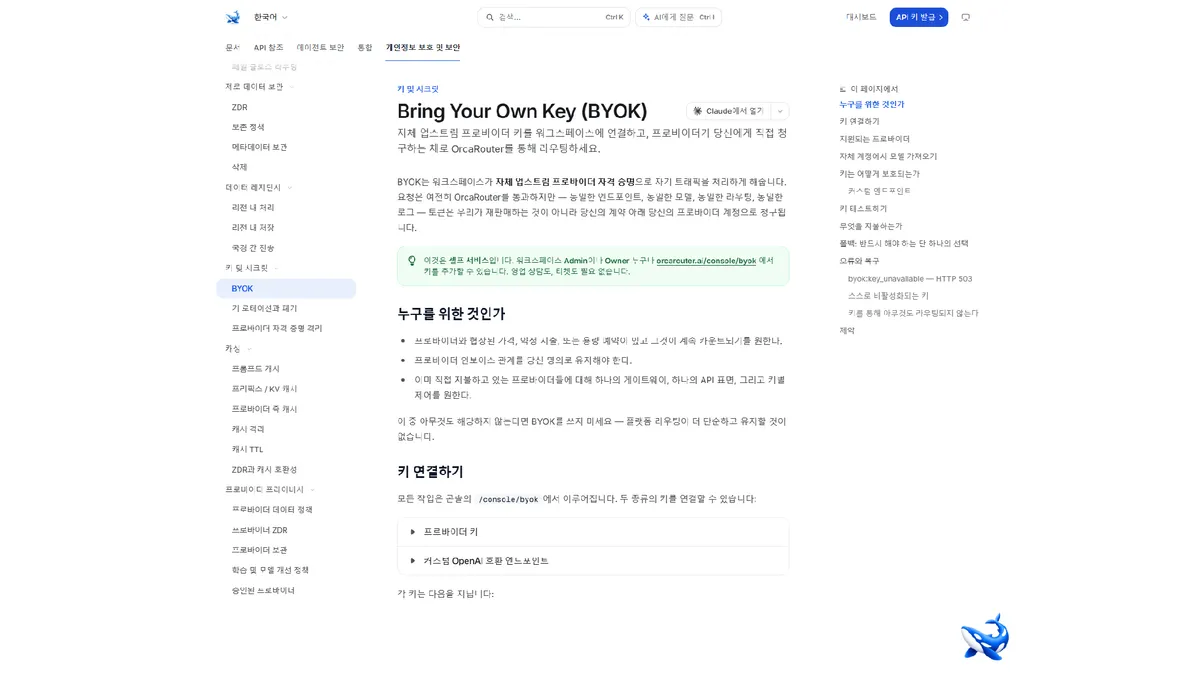Switch to the 에이전트 보안 tab
1200x675 pixels.
click(x=320, y=47)
